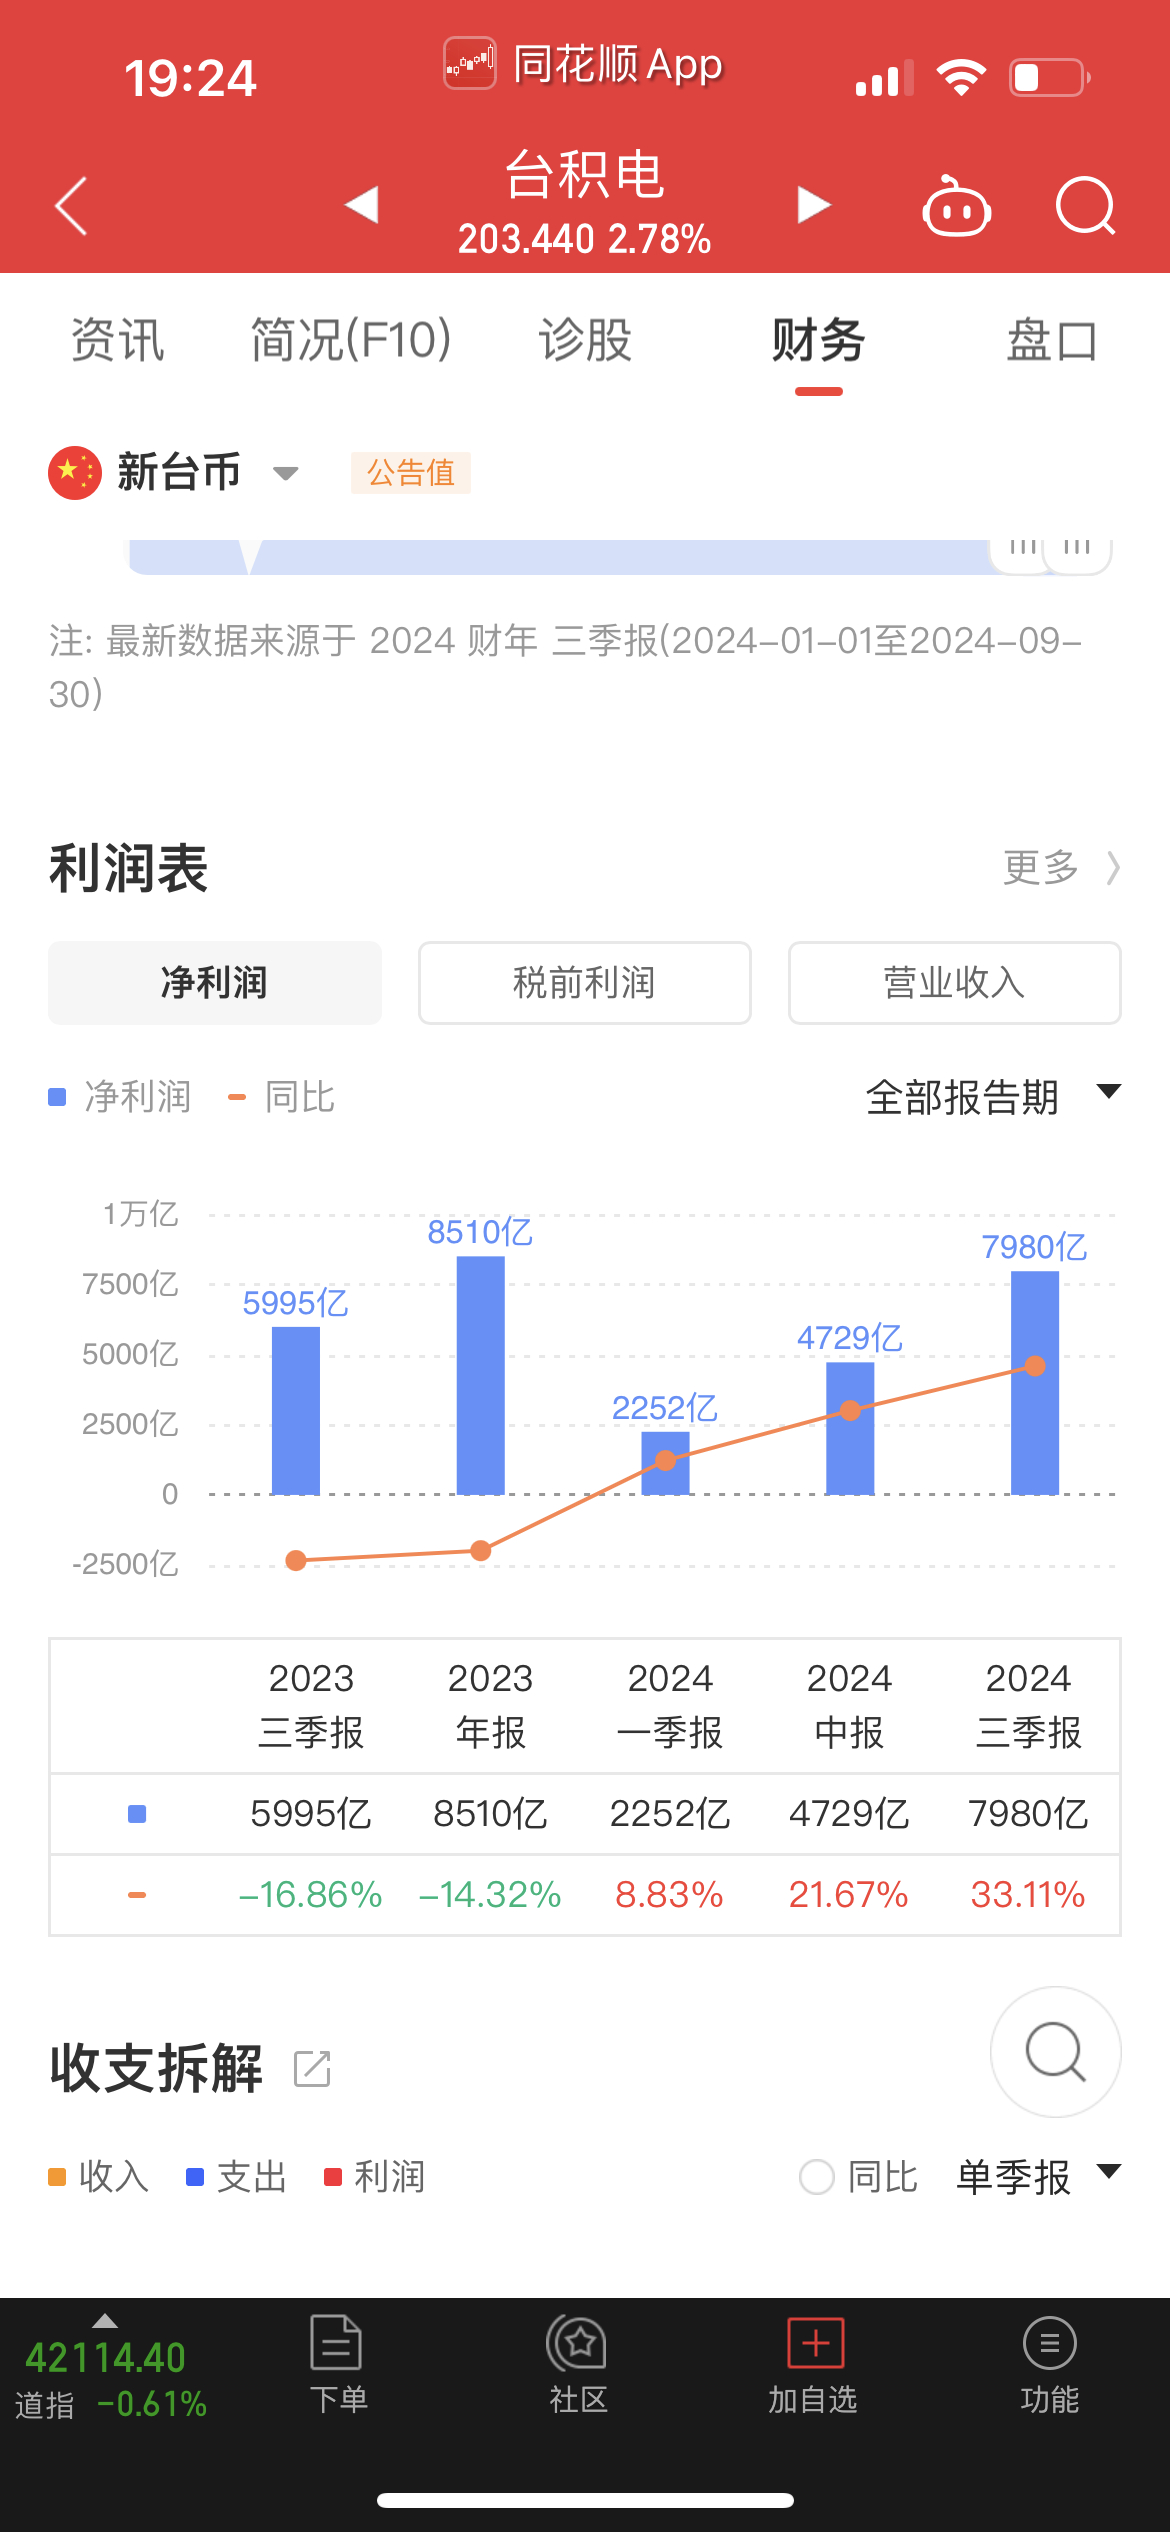
Task: Toggle the 支出 legend item
Action: [237, 2177]
